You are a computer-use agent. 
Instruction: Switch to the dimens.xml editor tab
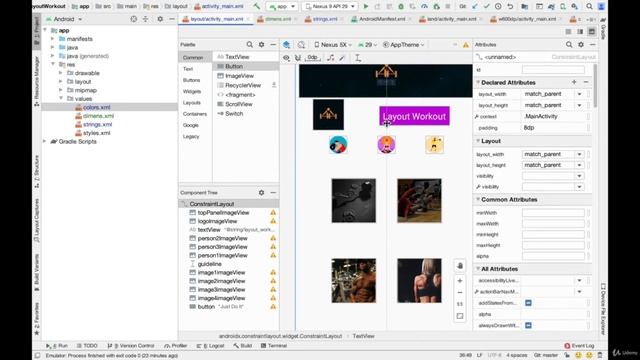(x=275, y=19)
